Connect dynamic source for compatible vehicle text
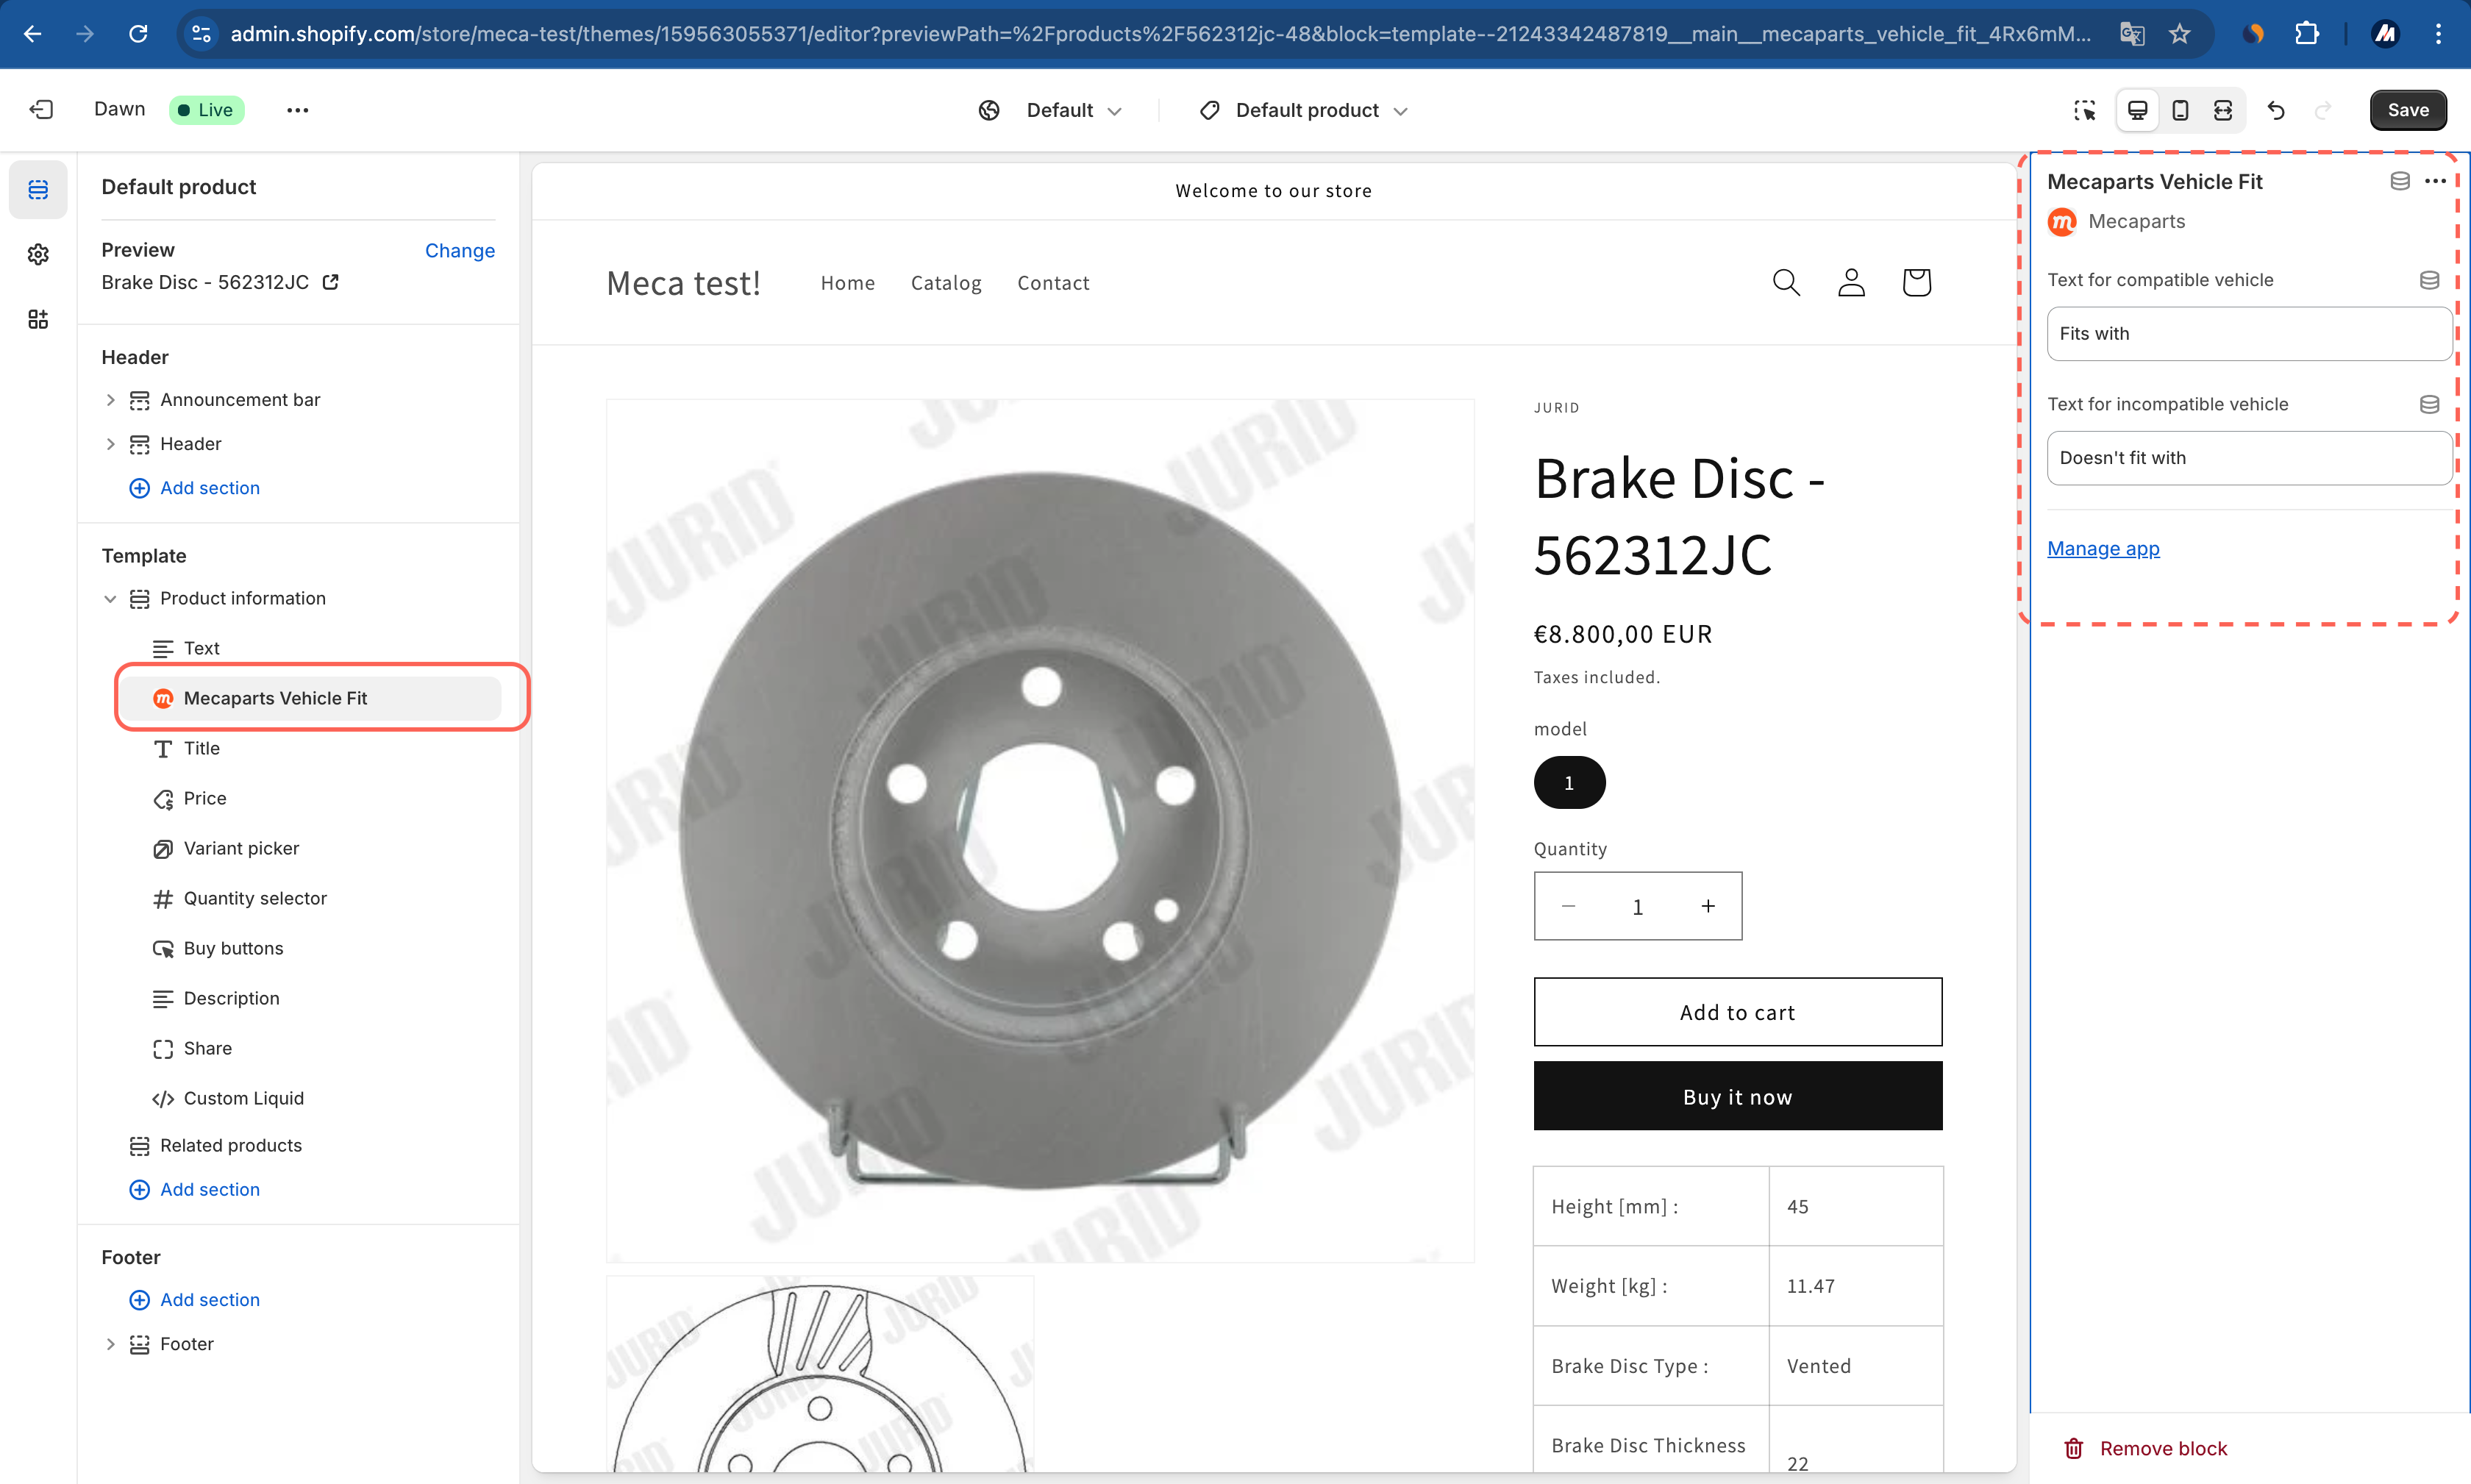2471x1484 pixels. (x=2429, y=280)
